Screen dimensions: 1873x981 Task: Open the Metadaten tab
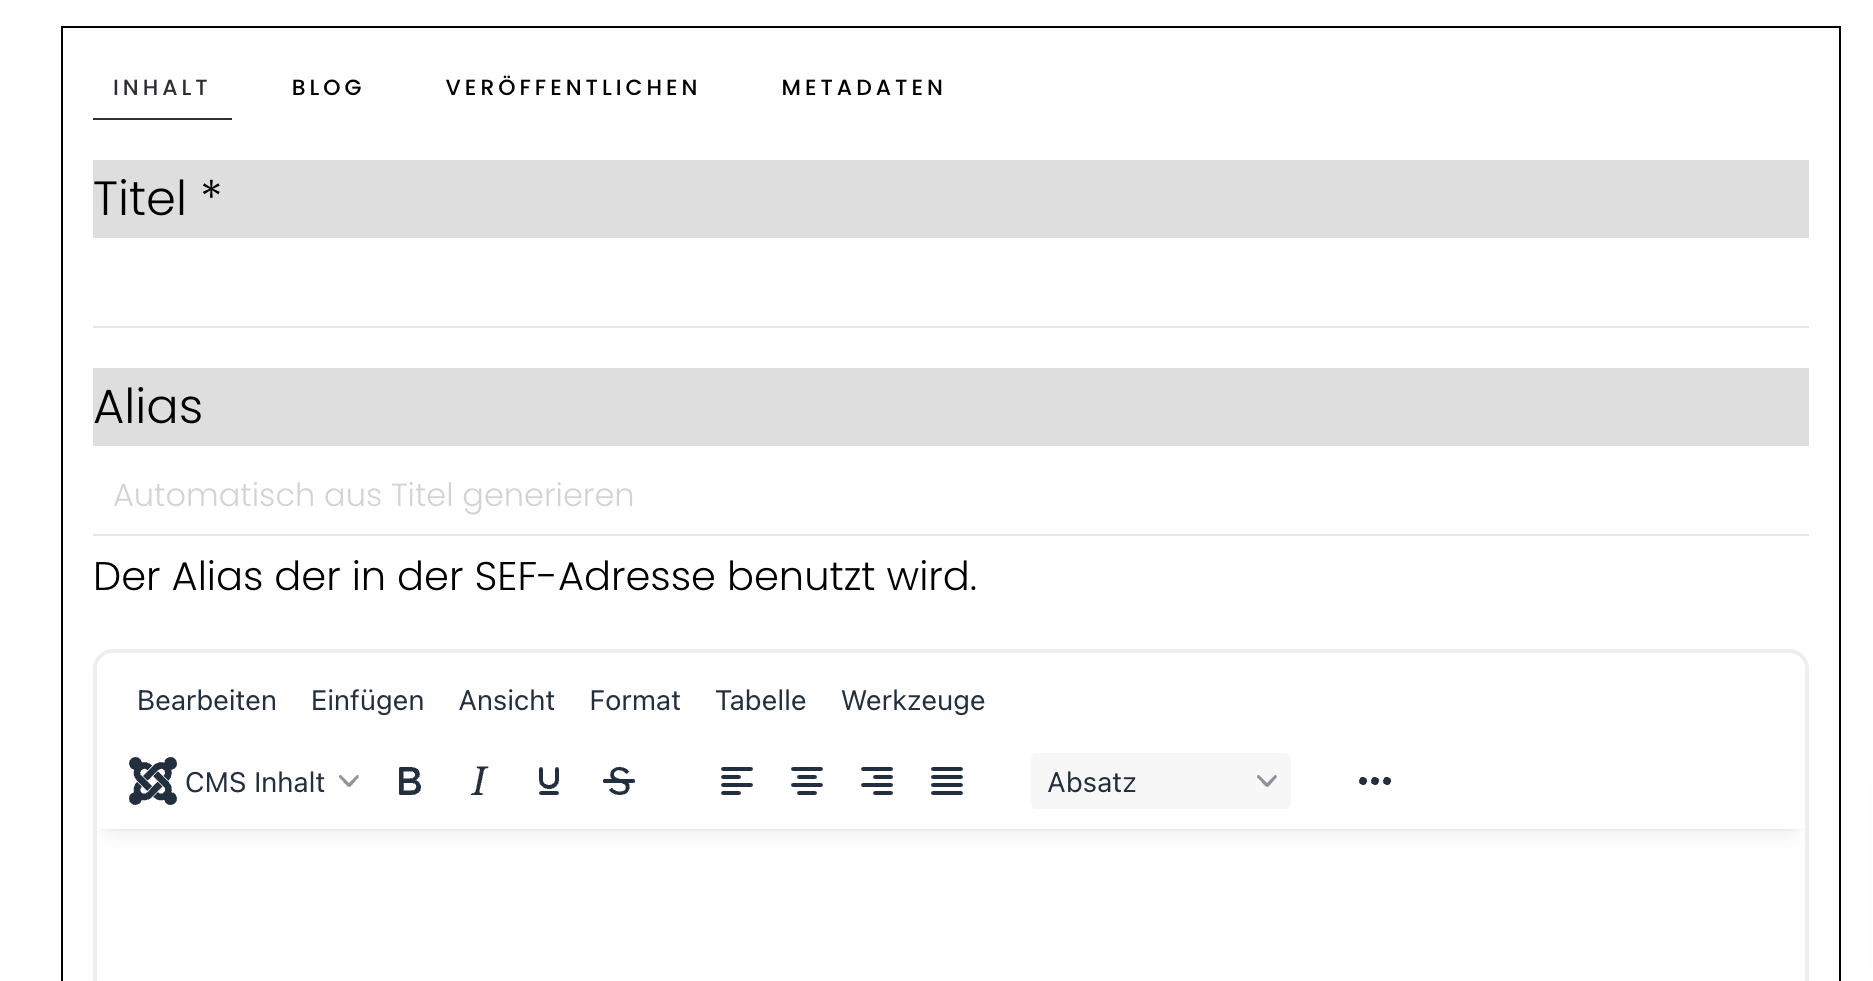click(863, 88)
